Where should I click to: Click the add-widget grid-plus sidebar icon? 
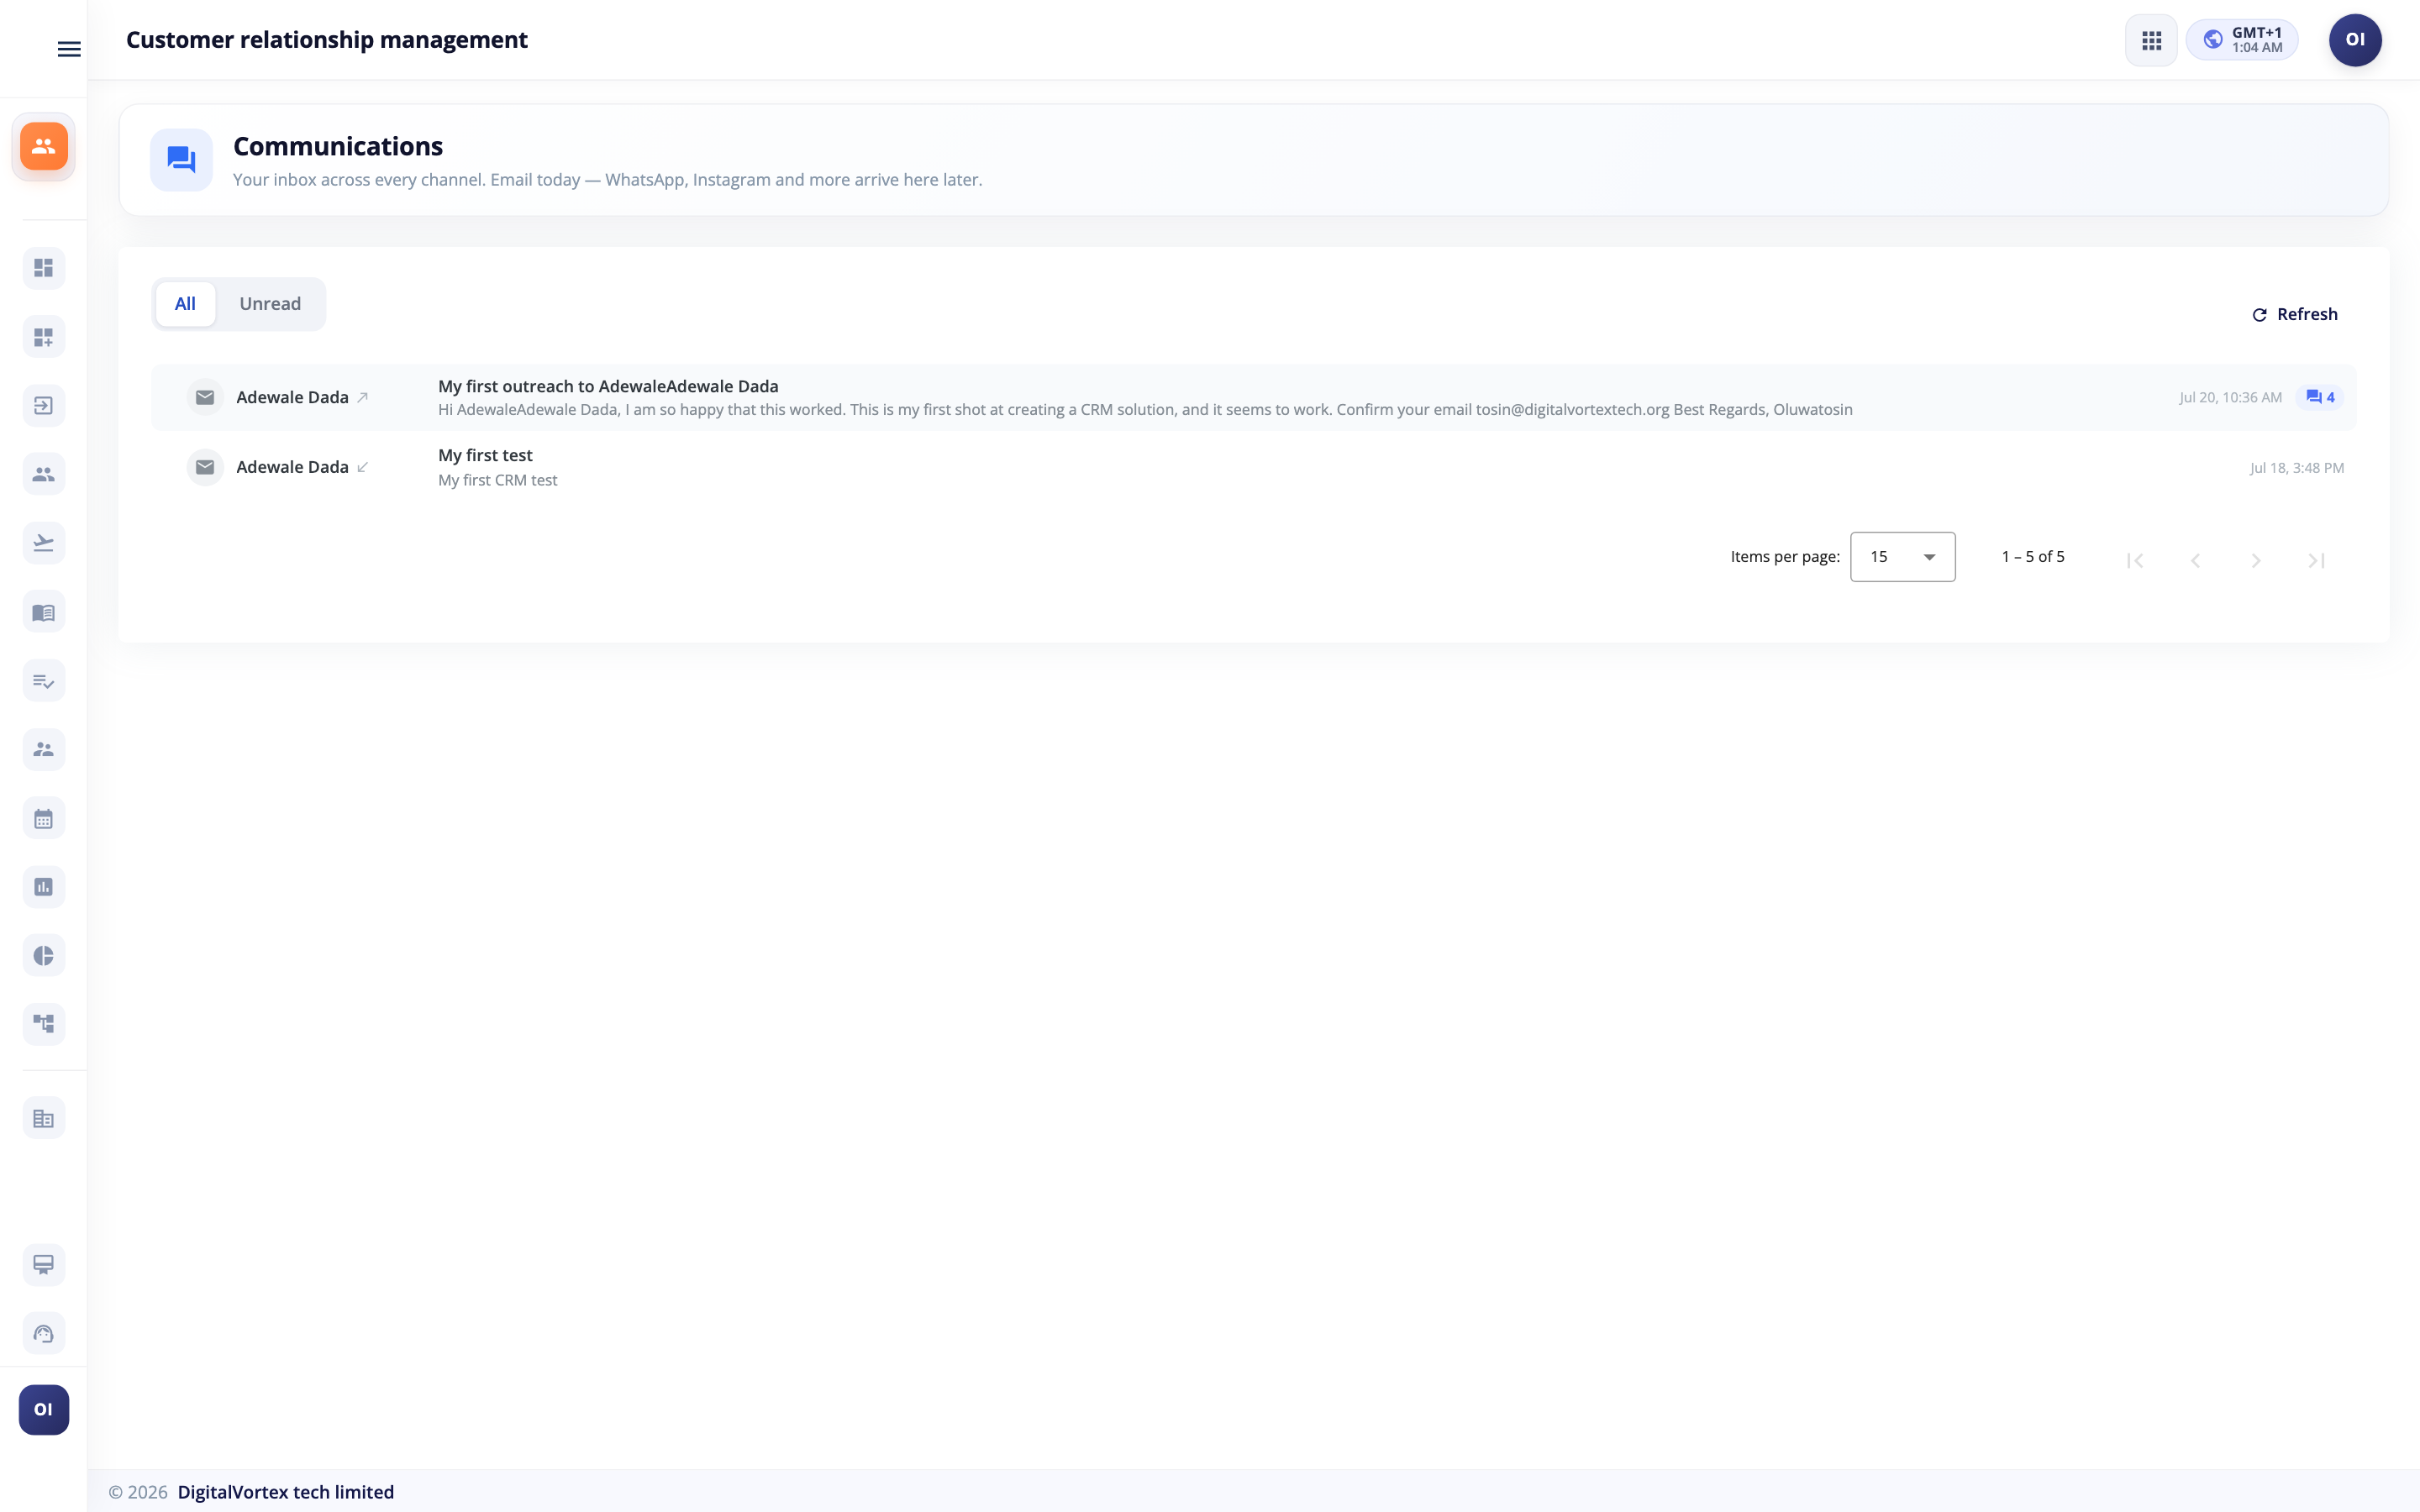click(x=43, y=337)
